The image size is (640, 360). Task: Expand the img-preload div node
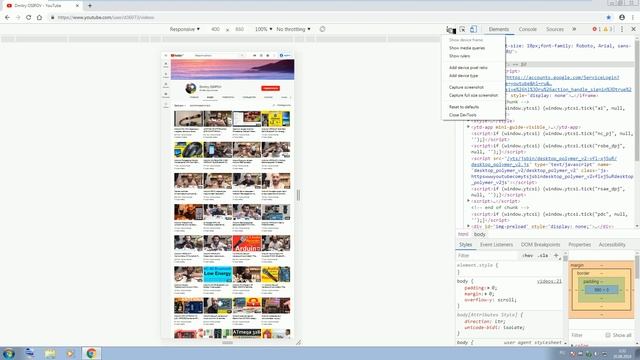click(469, 226)
